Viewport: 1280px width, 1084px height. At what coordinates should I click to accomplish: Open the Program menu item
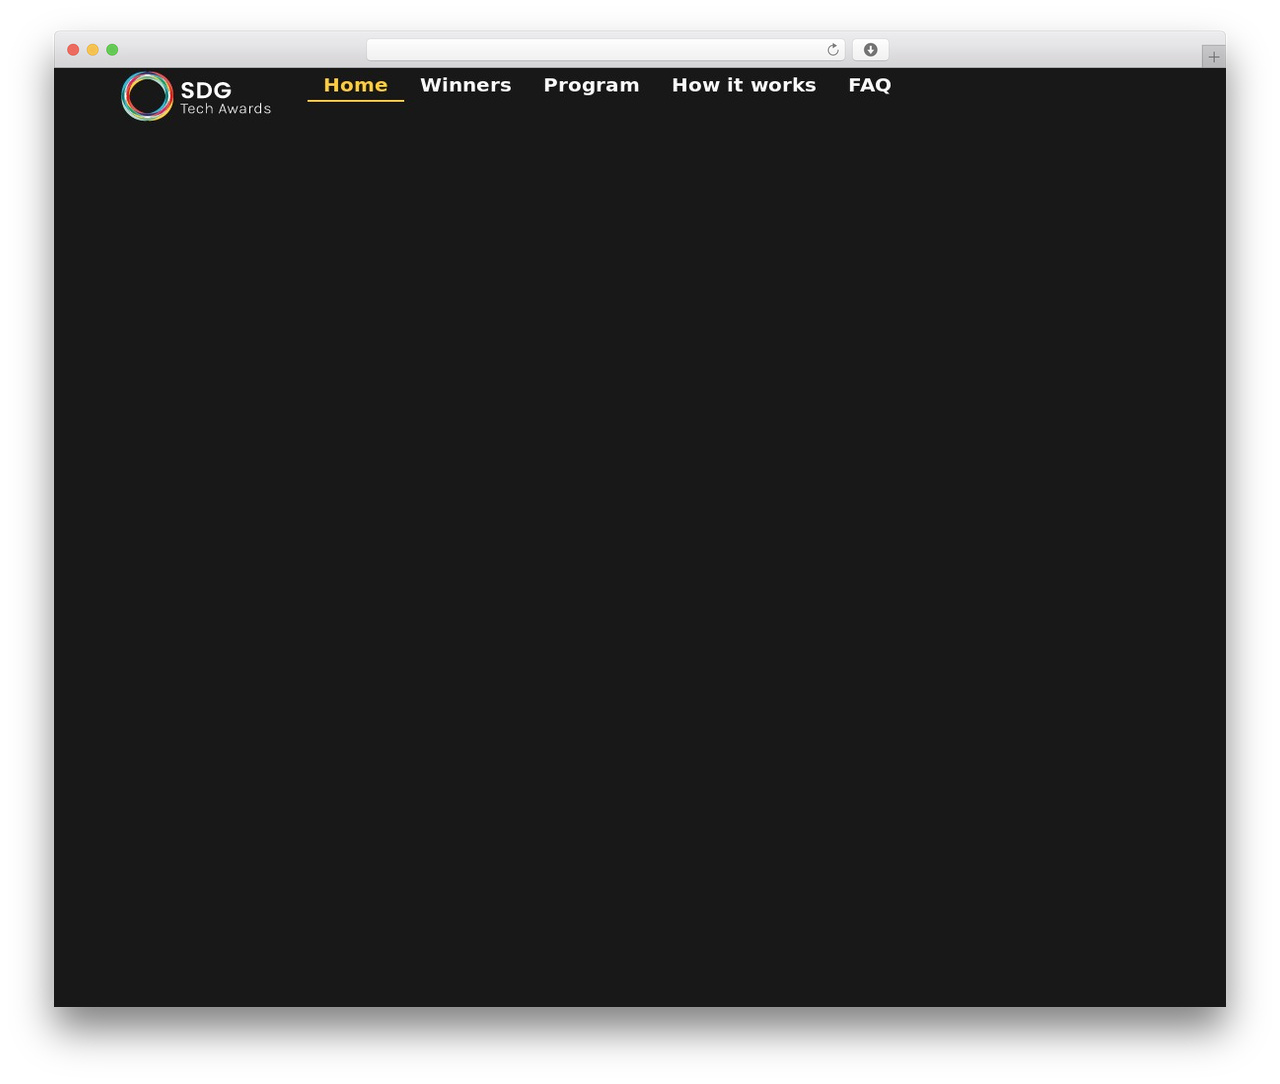(591, 85)
